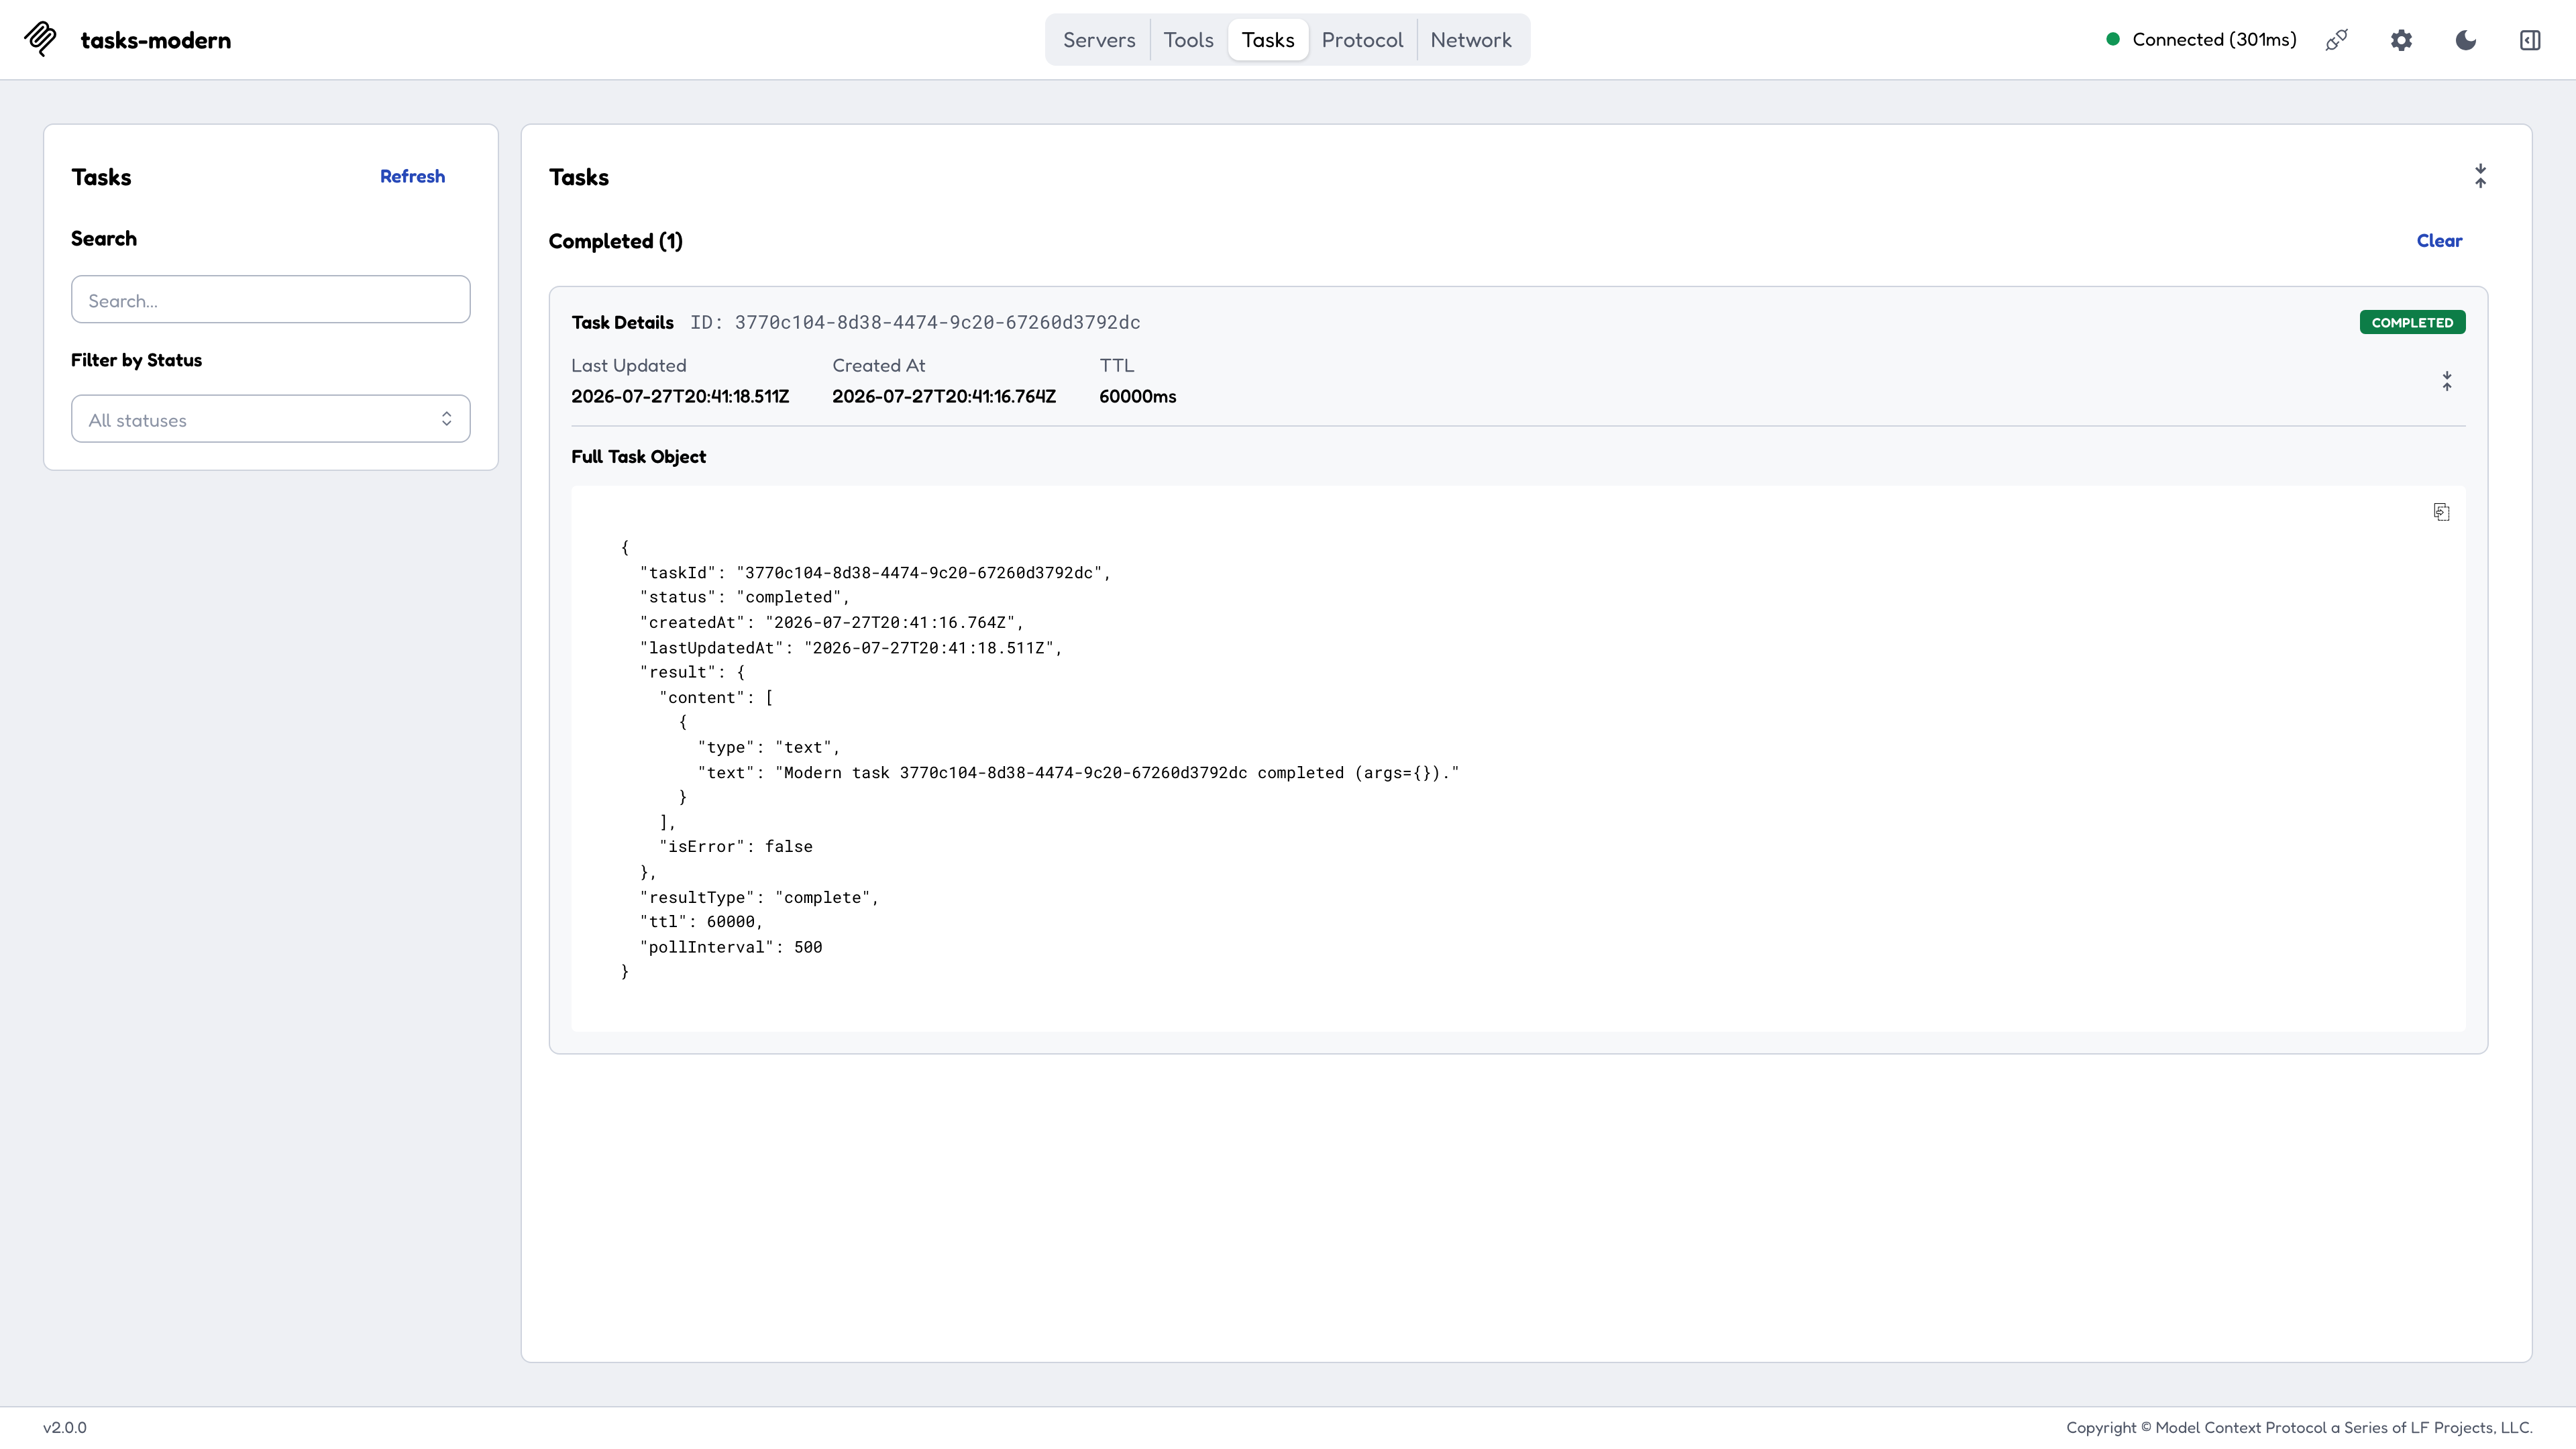This screenshot has width=2576, height=1449.
Task: Click the "status": "completed" JSON line
Action: tap(745, 598)
